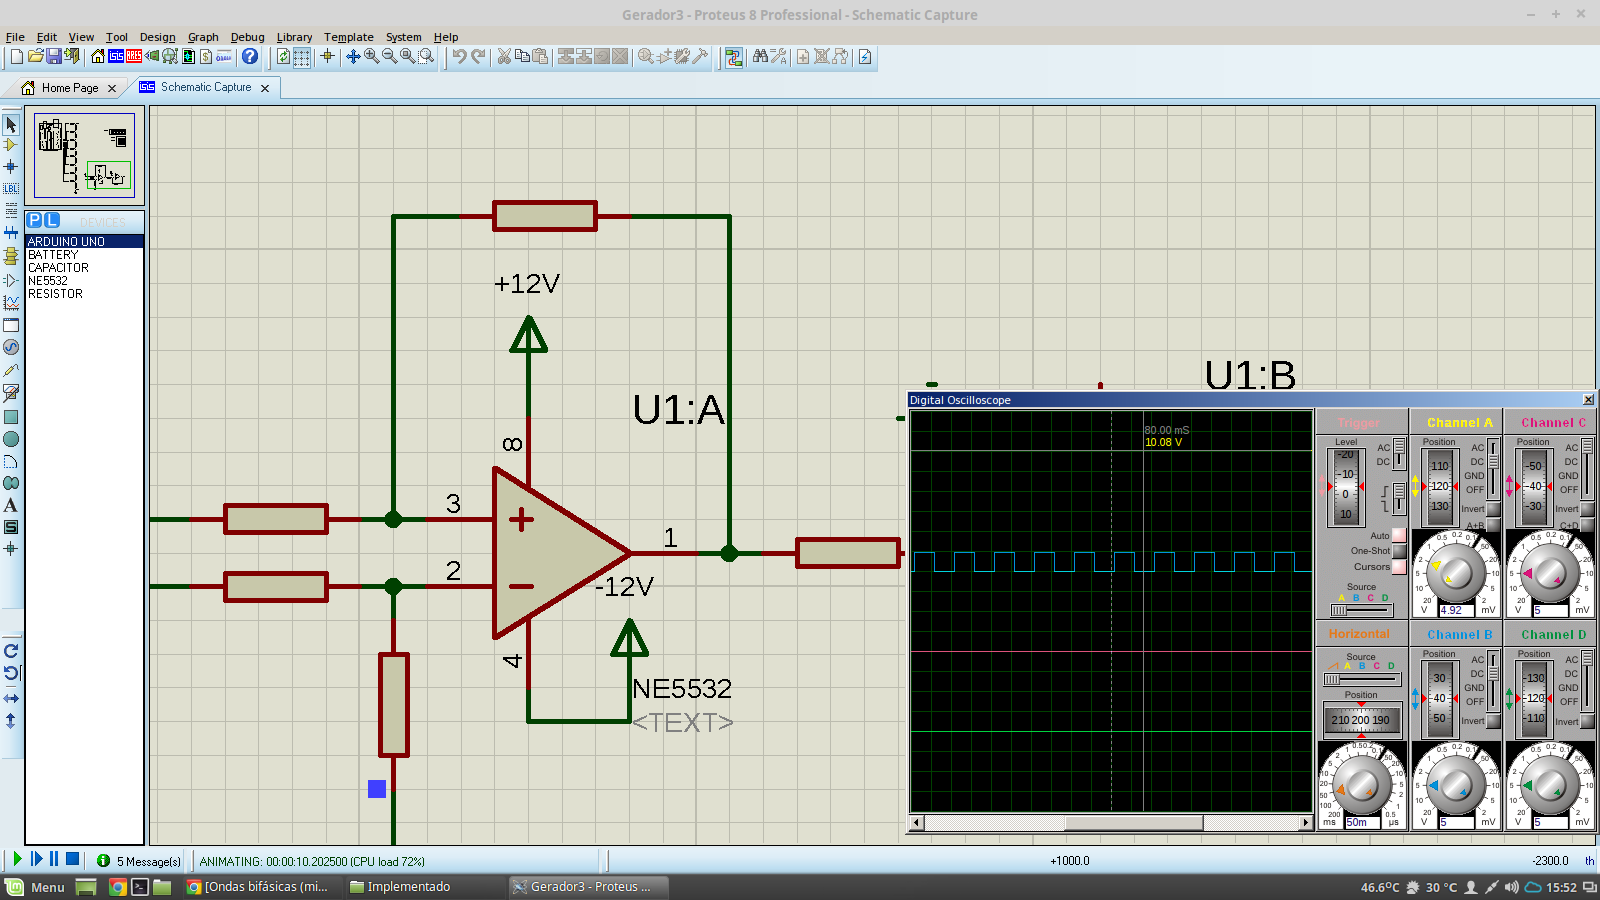Image resolution: width=1600 pixels, height=900 pixels.
Task: Select the Wire Label (LBL) Mode tool
Action: pos(11,188)
